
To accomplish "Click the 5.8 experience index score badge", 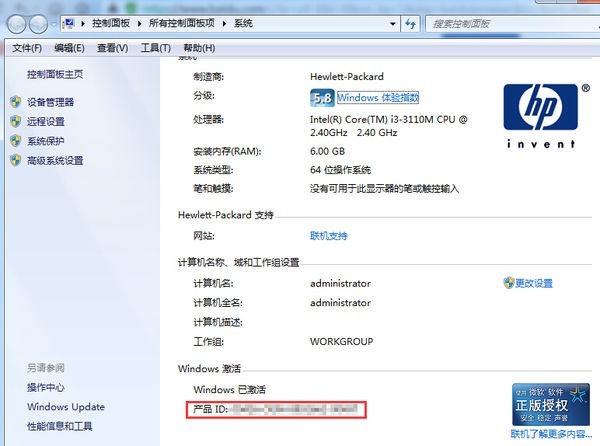I will pyautogui.click(x=322, y=98).
